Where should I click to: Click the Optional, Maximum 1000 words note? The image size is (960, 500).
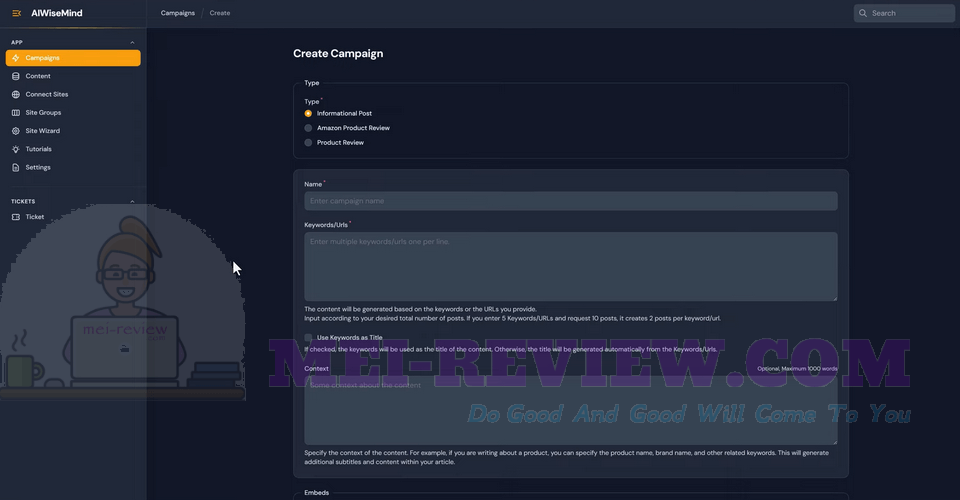pos(797,368)
